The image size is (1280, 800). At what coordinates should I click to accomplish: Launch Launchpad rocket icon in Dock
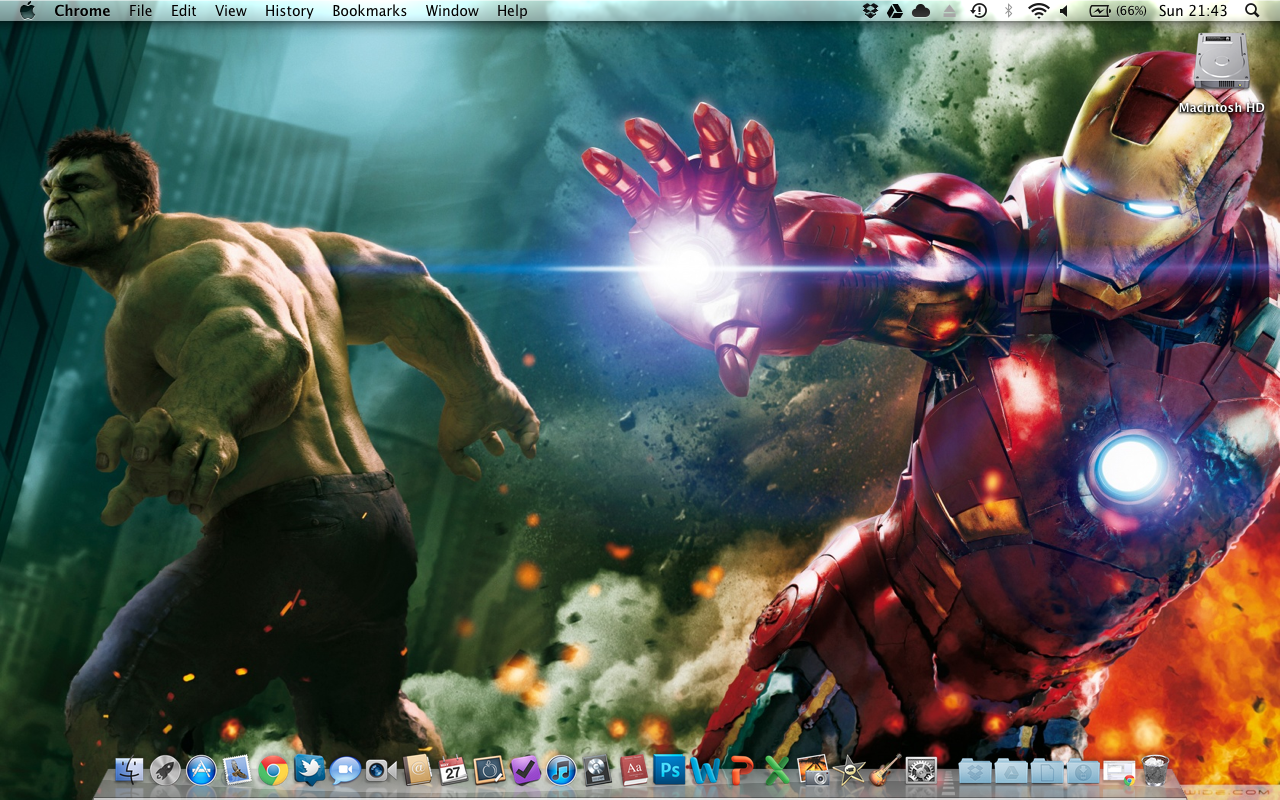(x=165, y=770)
